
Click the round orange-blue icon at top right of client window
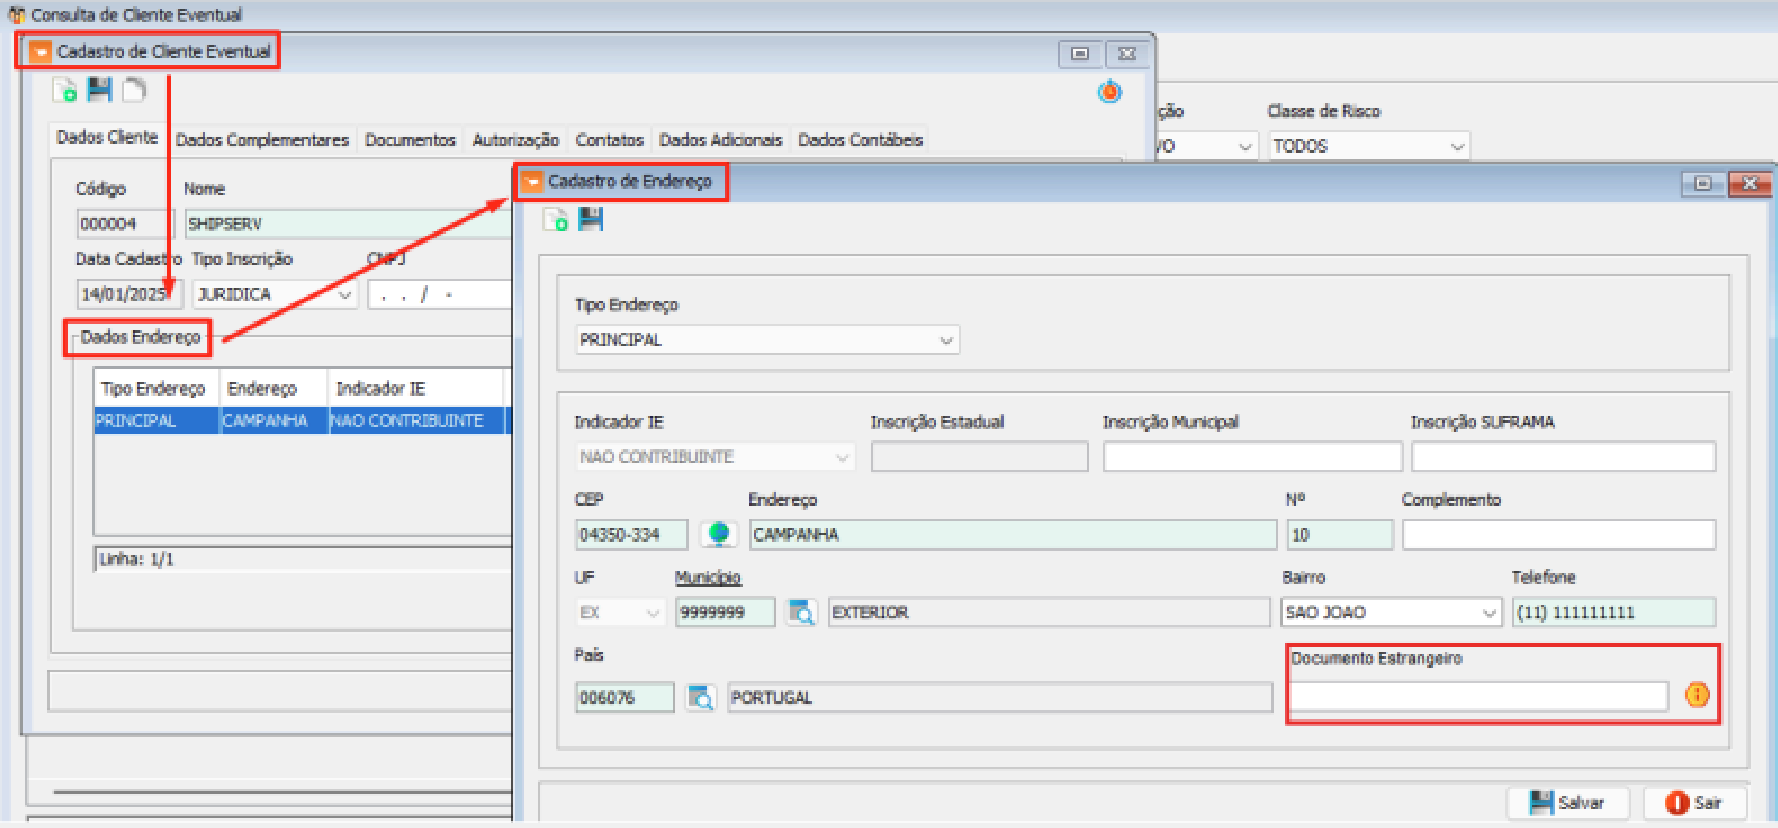pos(1110,92)
